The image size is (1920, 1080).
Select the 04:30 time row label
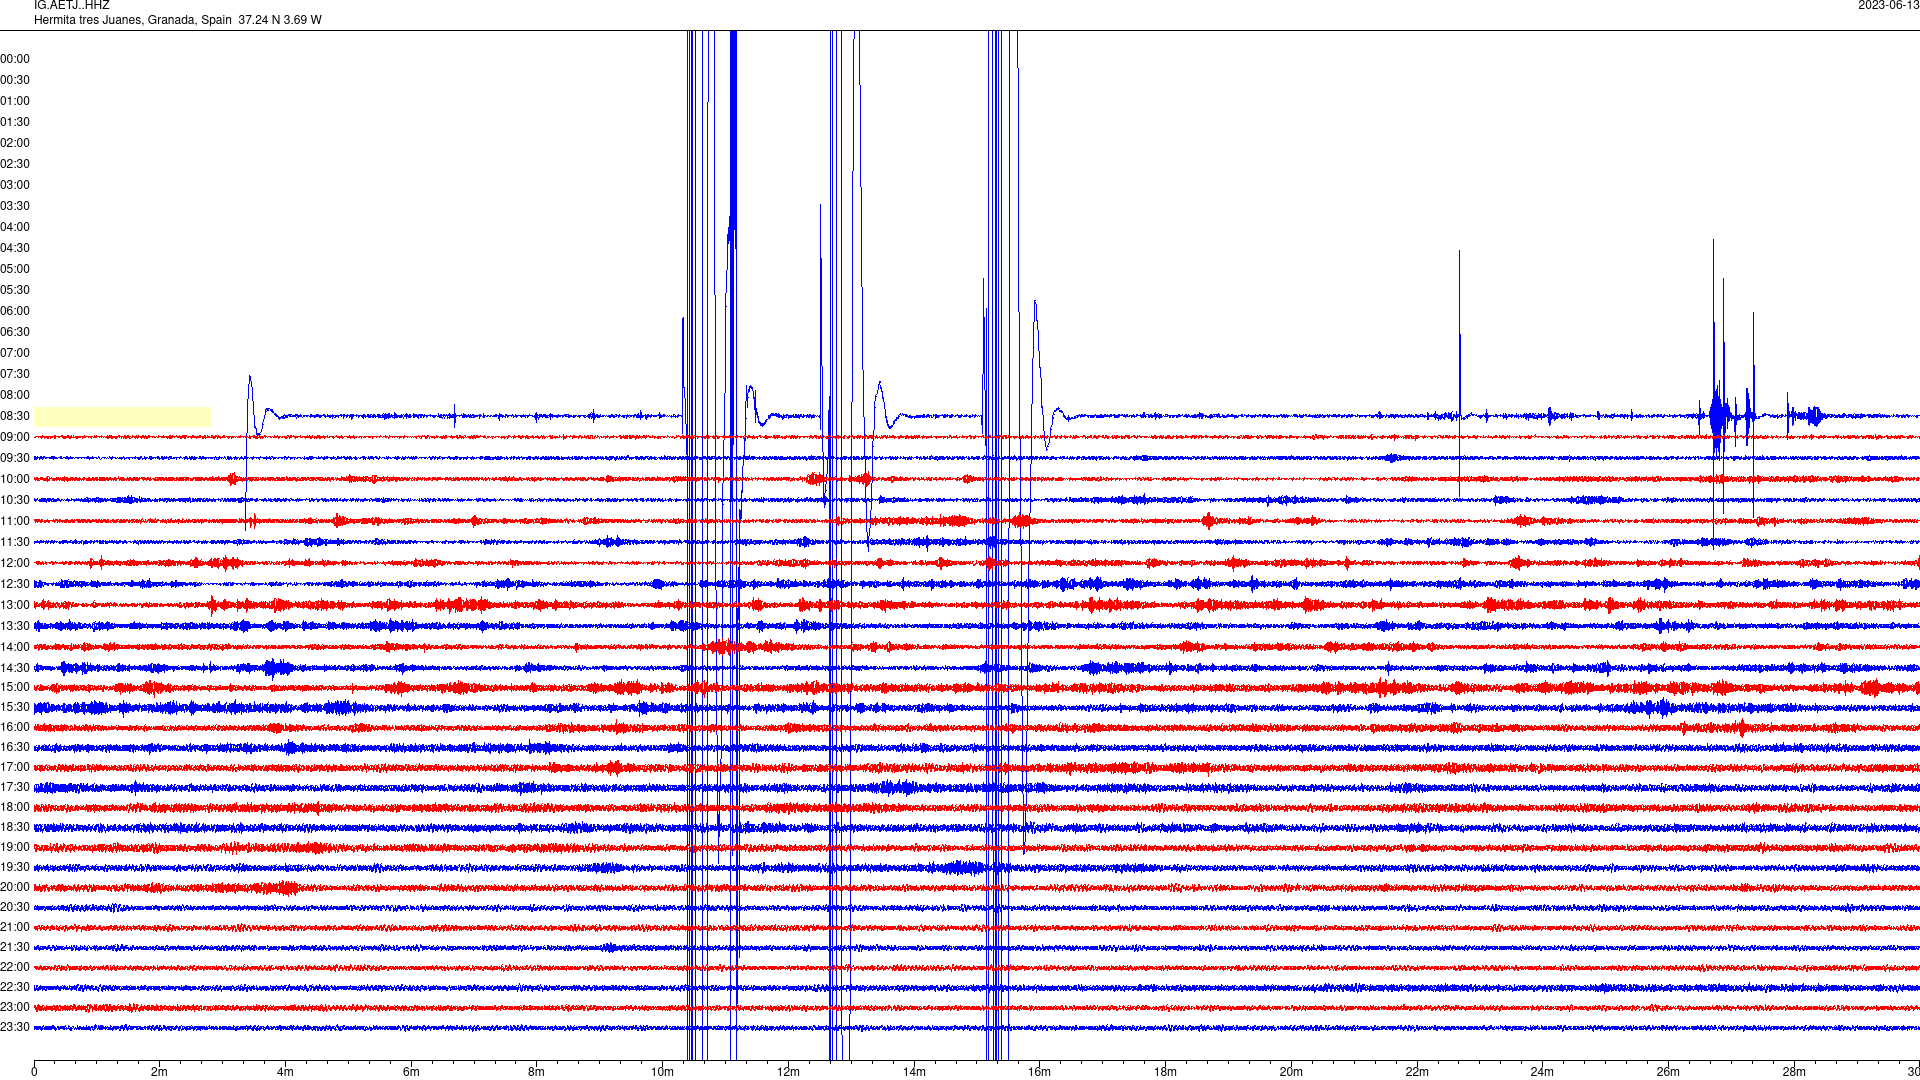click(x=15, y=248)
